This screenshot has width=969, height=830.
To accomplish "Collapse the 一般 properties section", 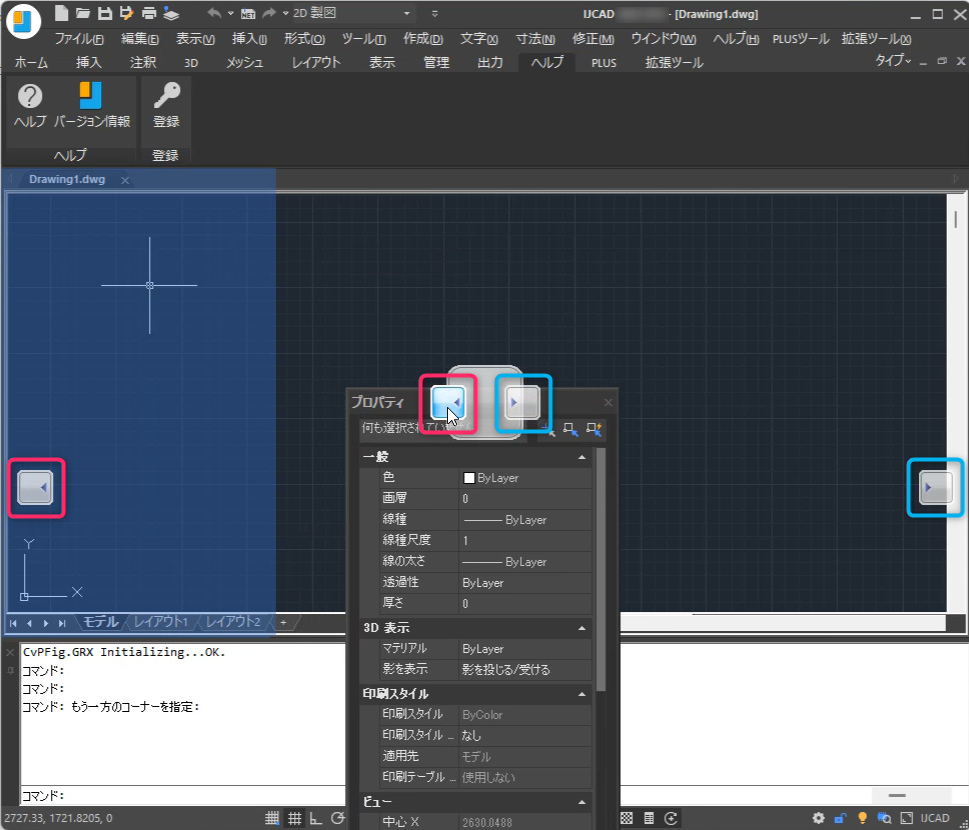I will coord(582,457).
